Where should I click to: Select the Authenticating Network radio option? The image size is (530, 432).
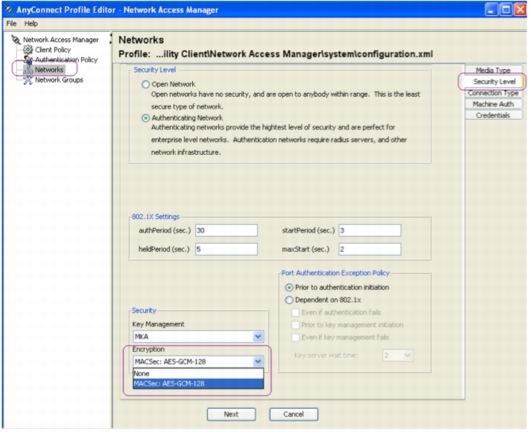[x=145, y=118]
